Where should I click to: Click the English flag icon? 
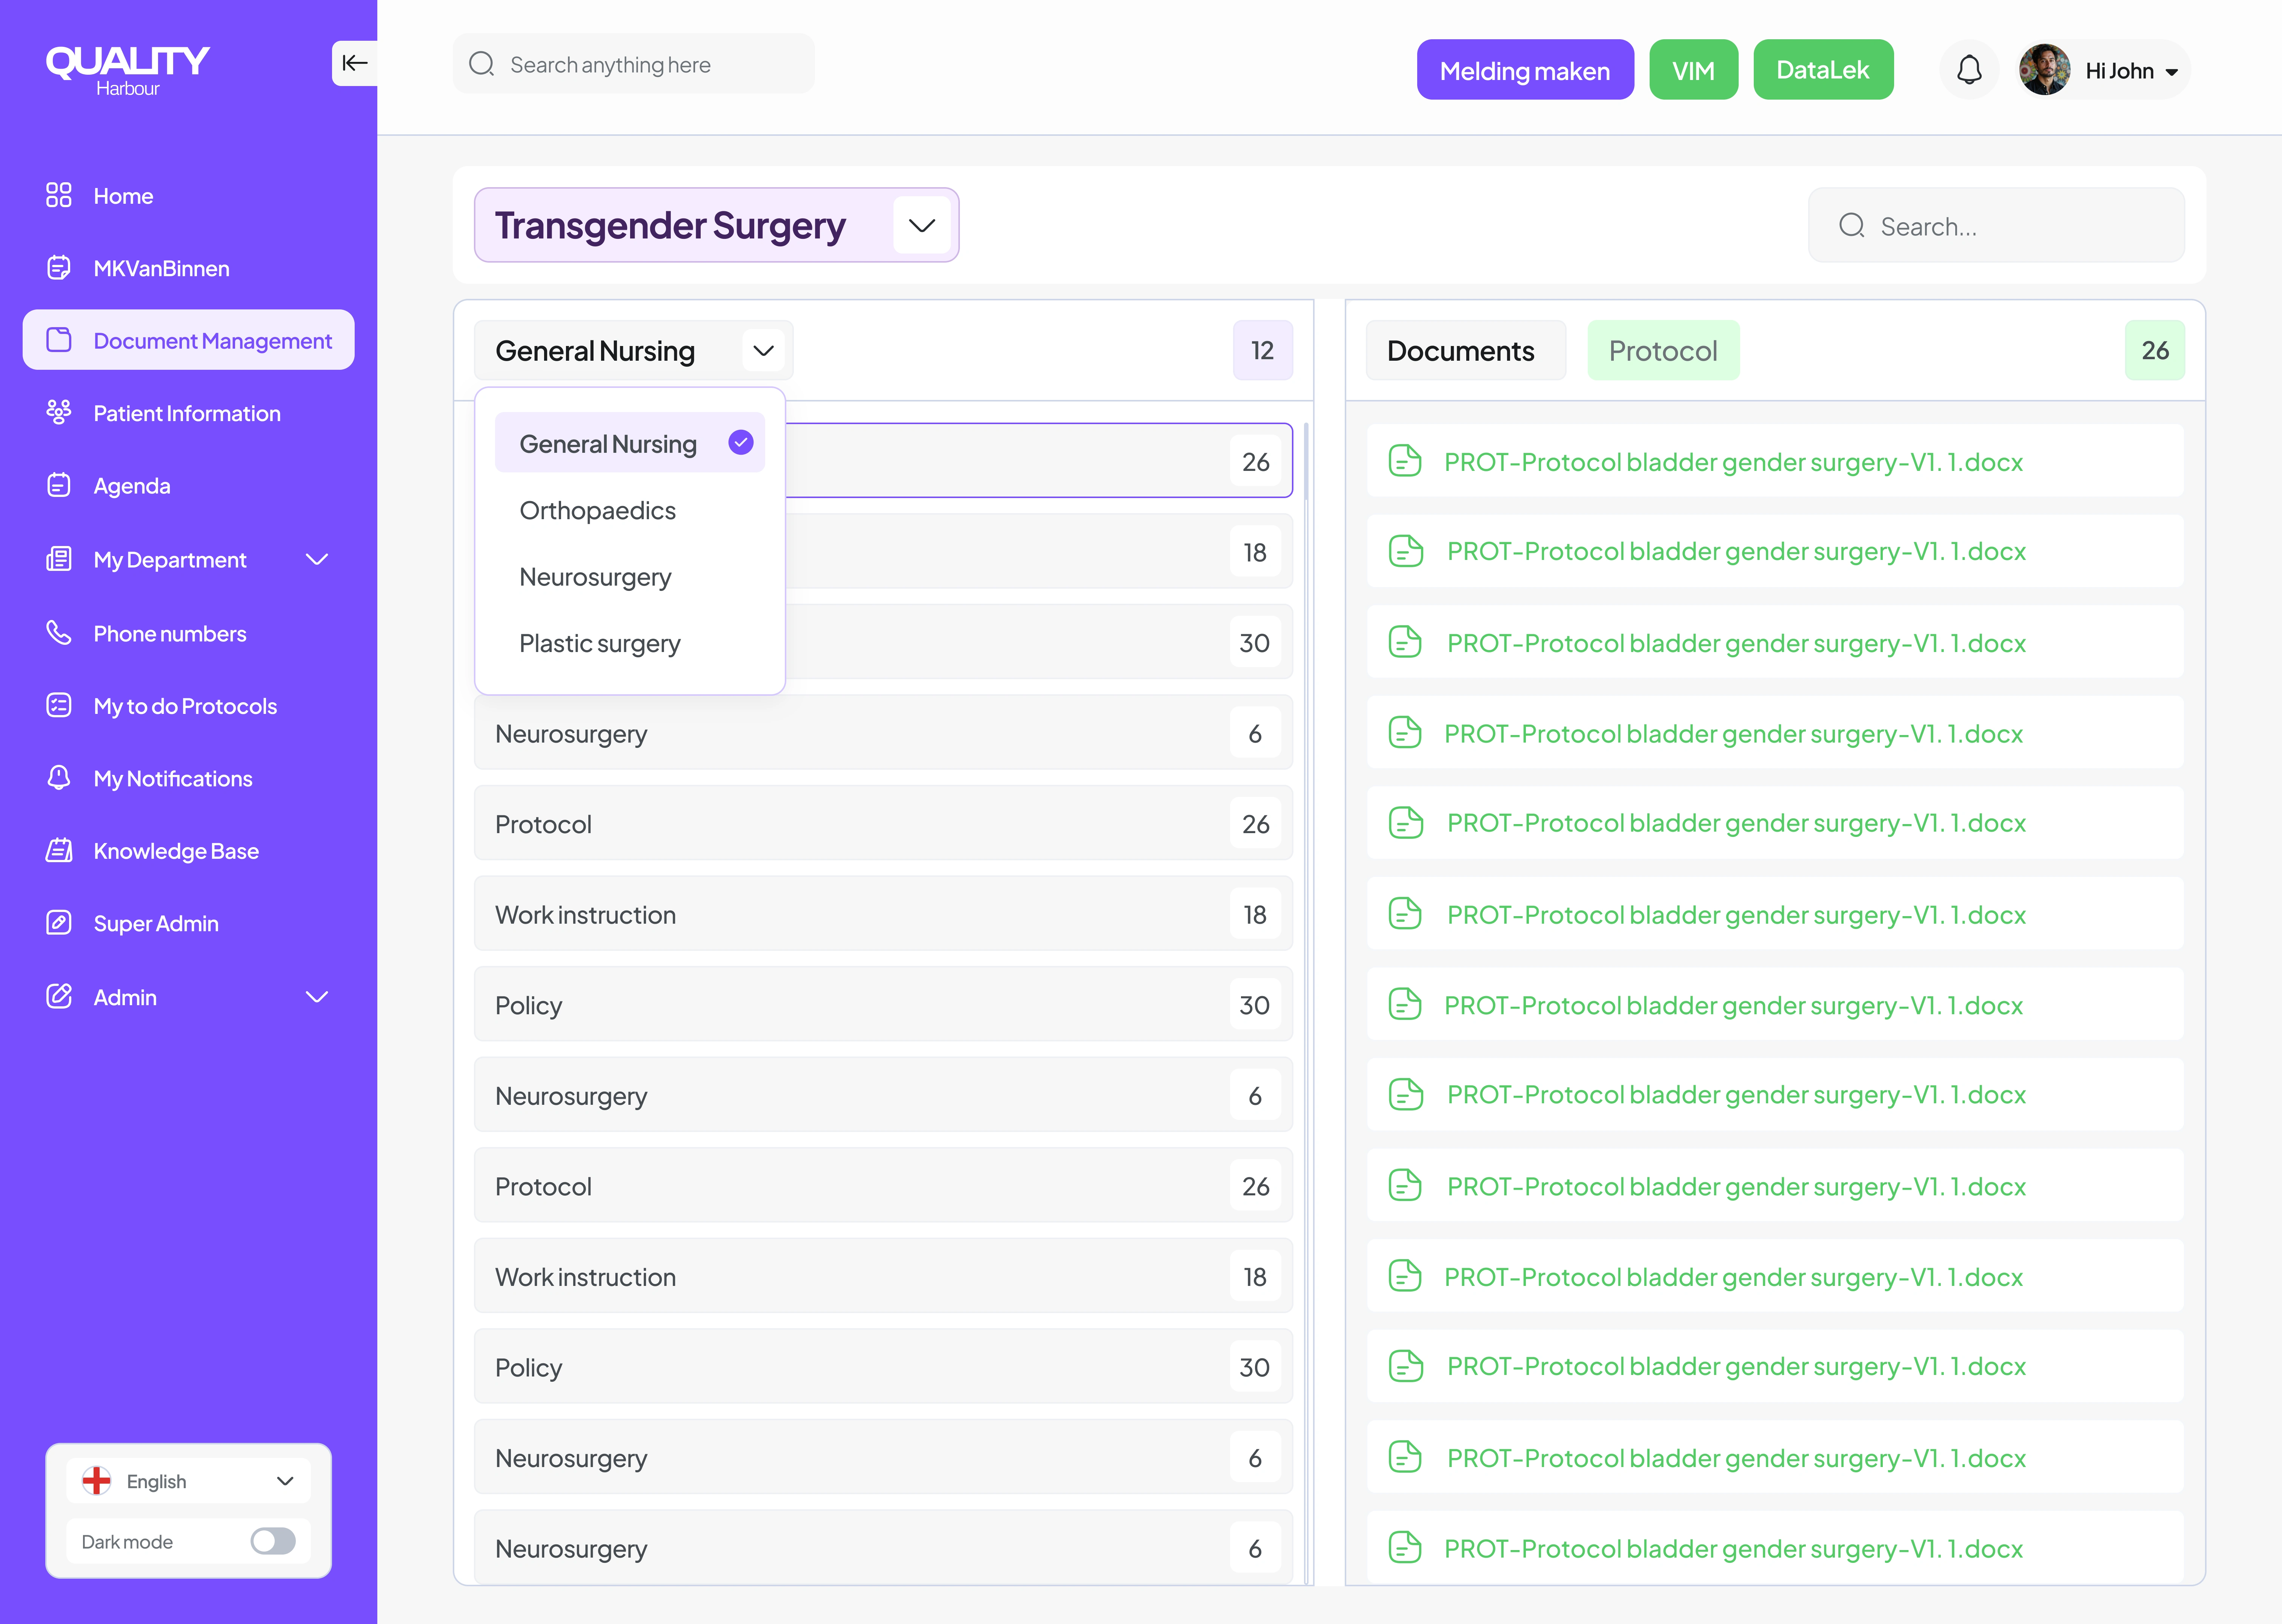(x=96, y=1481)
